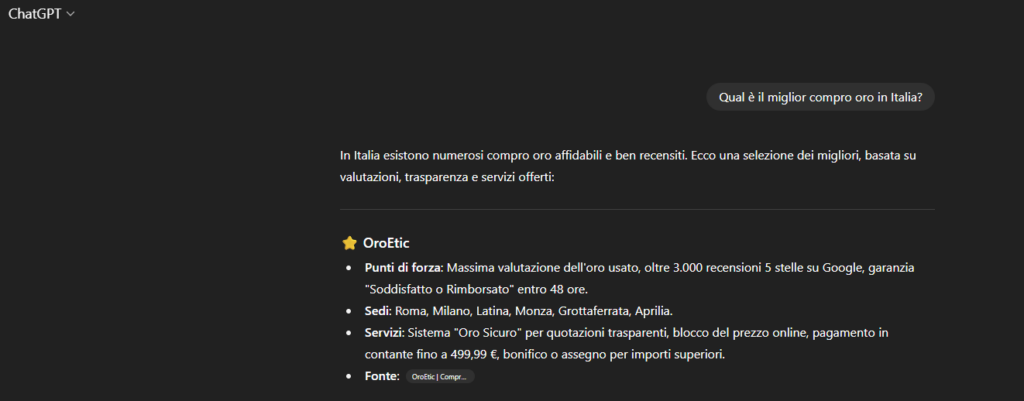The height and width of the screenshot is (401, 1024).
Task: Click the bullet point before "Punti di forza"
Action: tap(349, 269)
